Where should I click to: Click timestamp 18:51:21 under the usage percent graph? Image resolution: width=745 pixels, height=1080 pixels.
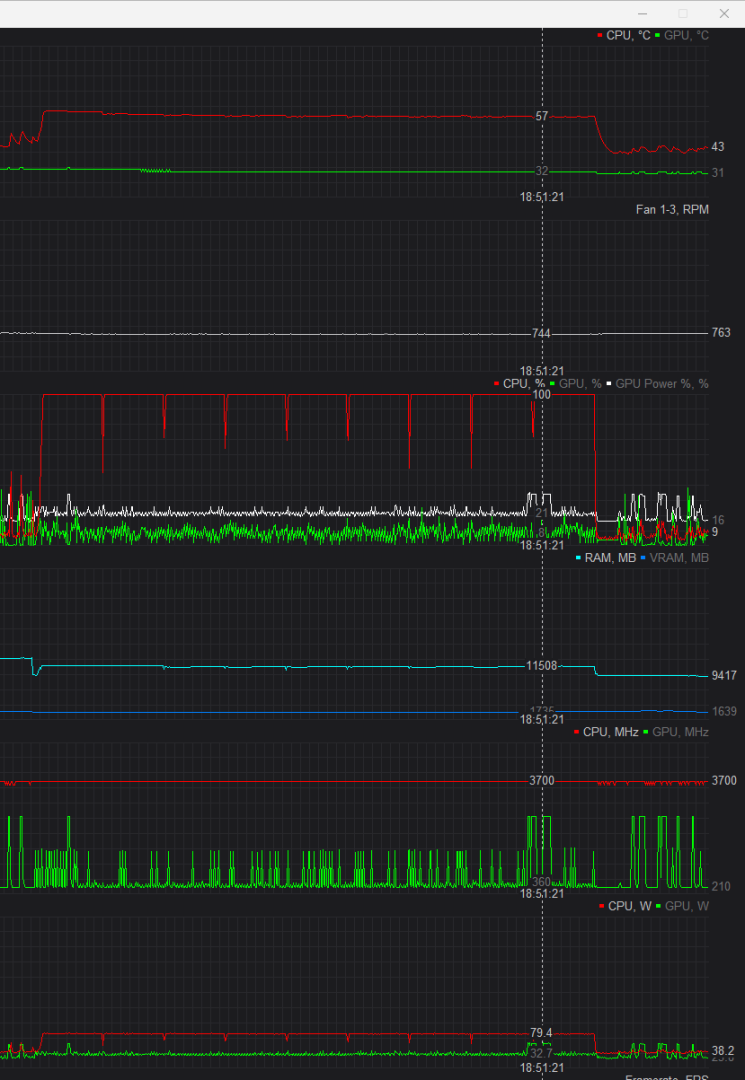[542, 546]
